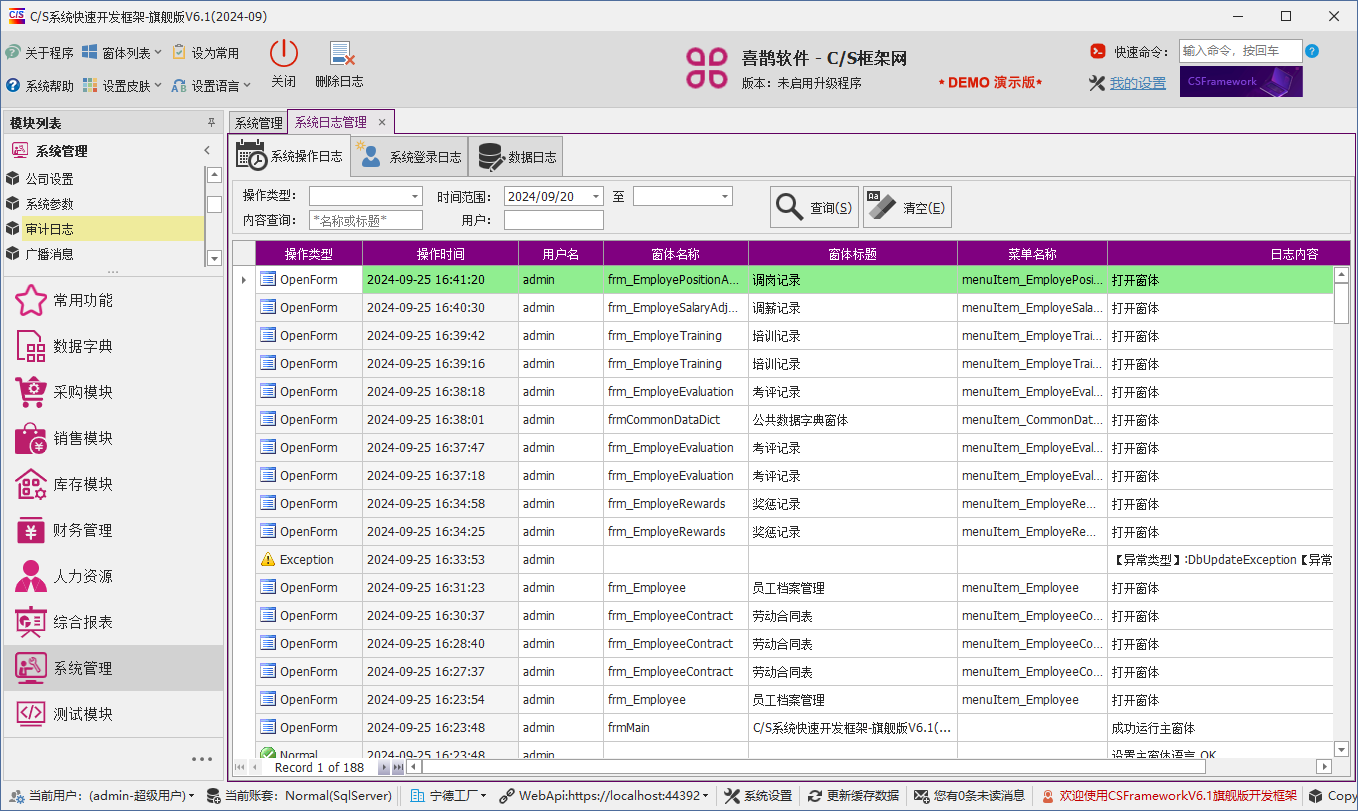The width and height of the screenshot is (1358, 811).
Task: Open the Reports (综合报表) module
Action: [x=114, y=622]
